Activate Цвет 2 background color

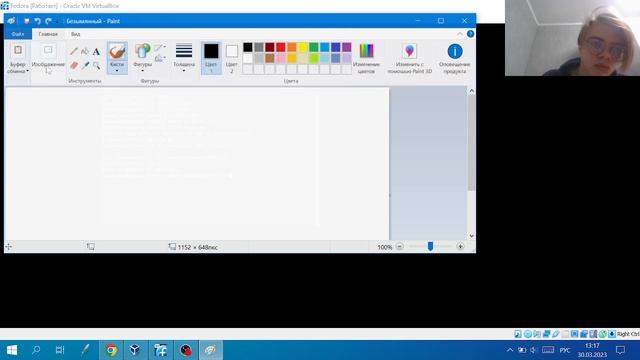tap(231, 58)
